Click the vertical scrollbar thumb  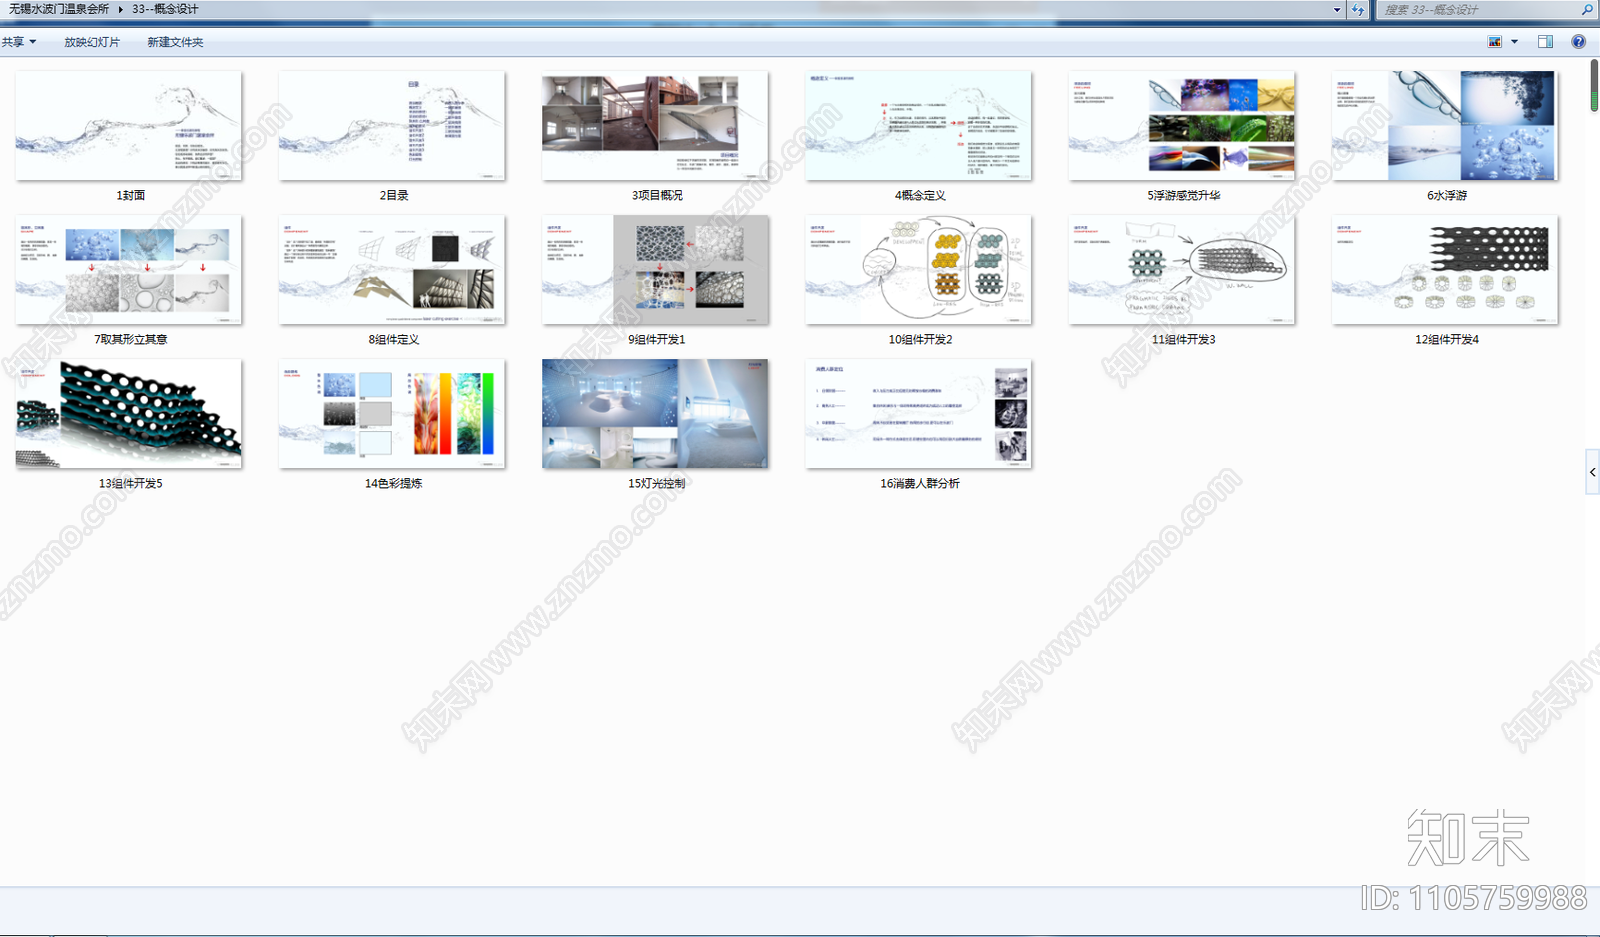tap(1594, 86)
